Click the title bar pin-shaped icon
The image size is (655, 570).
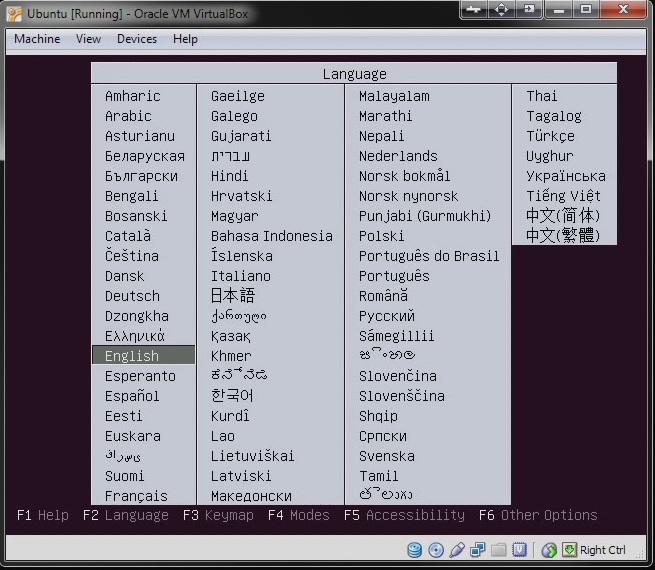pos(474,9)
